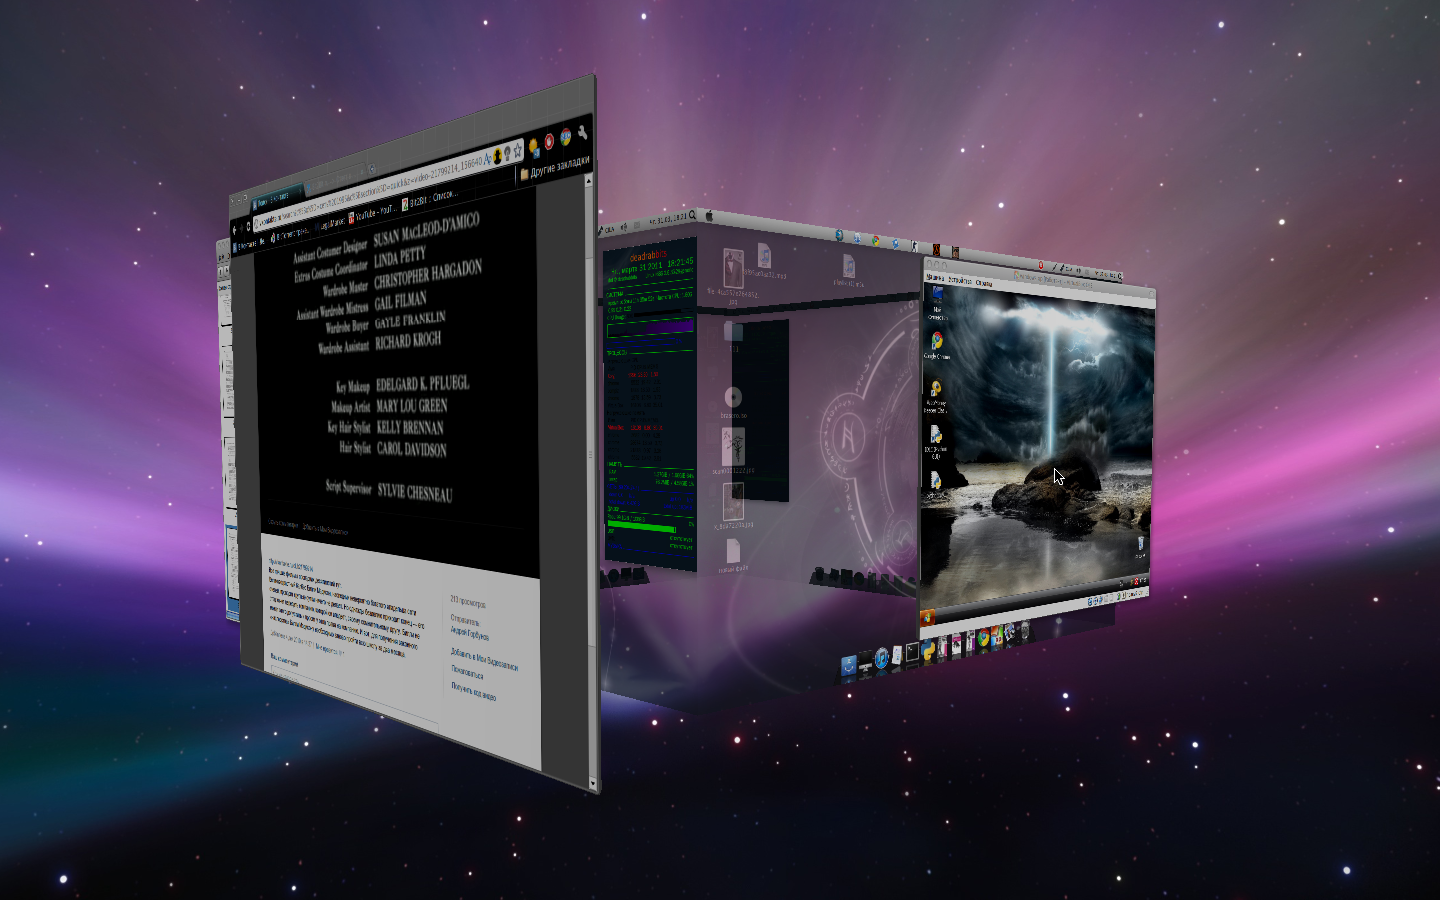
Task: Go back with Chrome's back arrow
Action: coord(233,230)
